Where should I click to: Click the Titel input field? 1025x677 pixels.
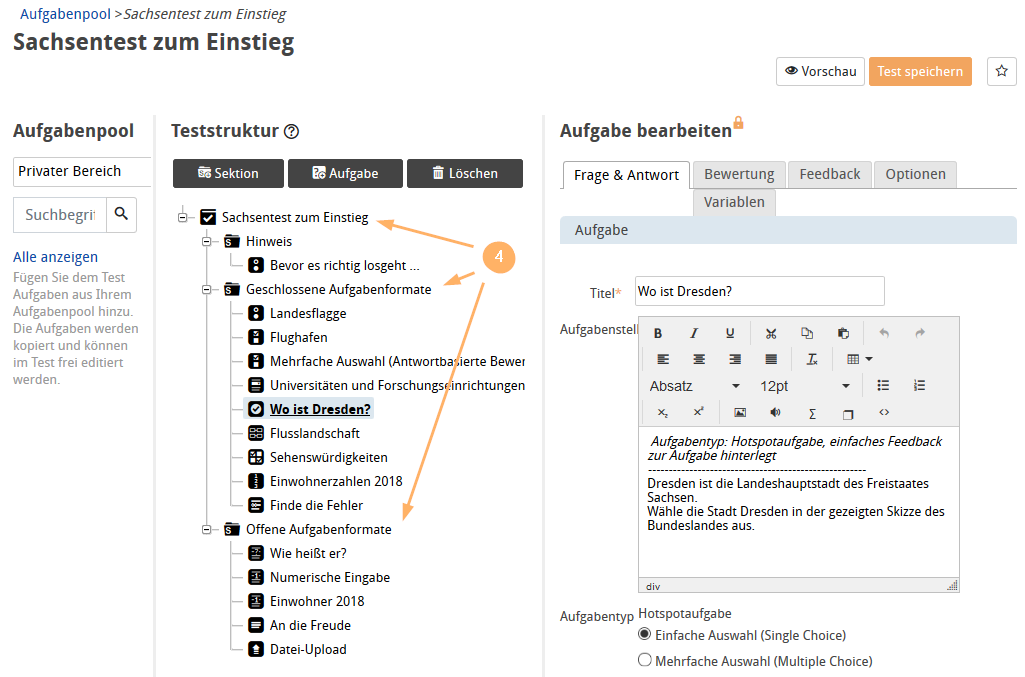759,291
